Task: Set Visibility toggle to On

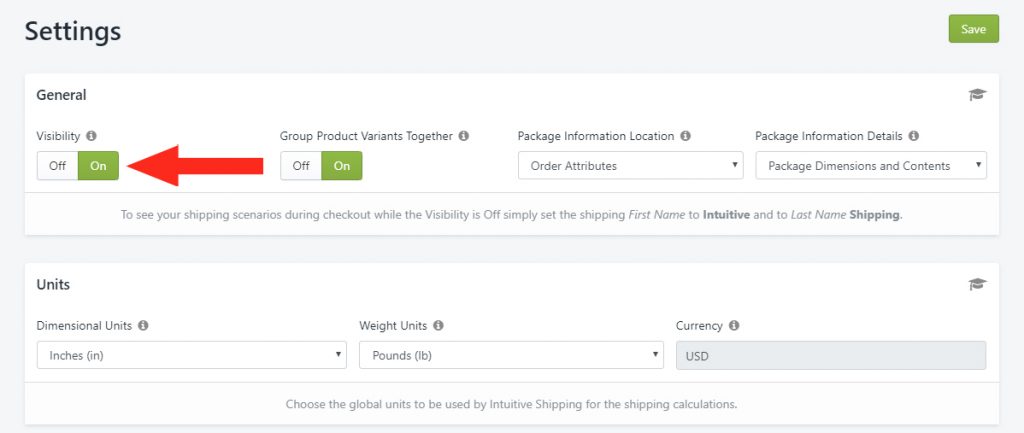Action: tap(99, 166)
